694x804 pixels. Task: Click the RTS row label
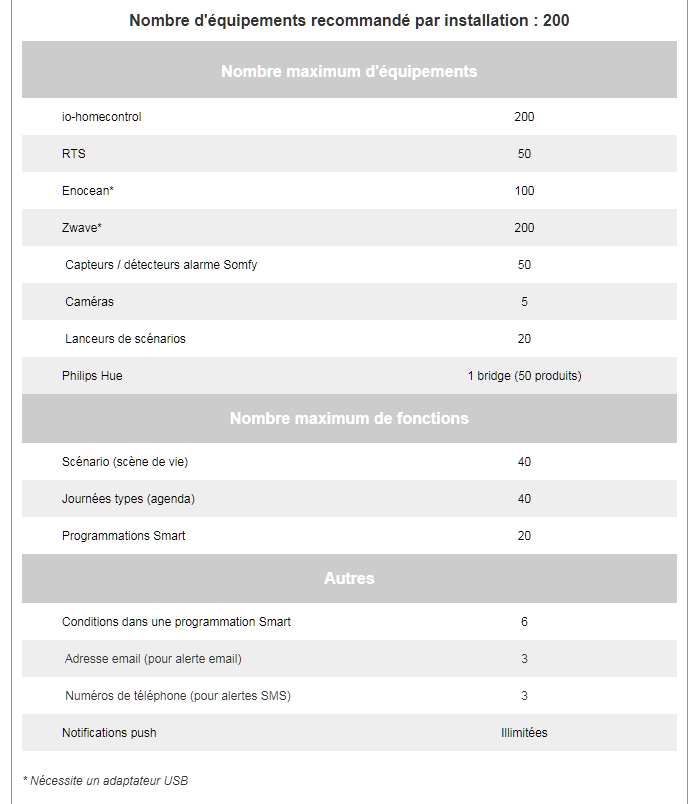click(x=74, y=154)
